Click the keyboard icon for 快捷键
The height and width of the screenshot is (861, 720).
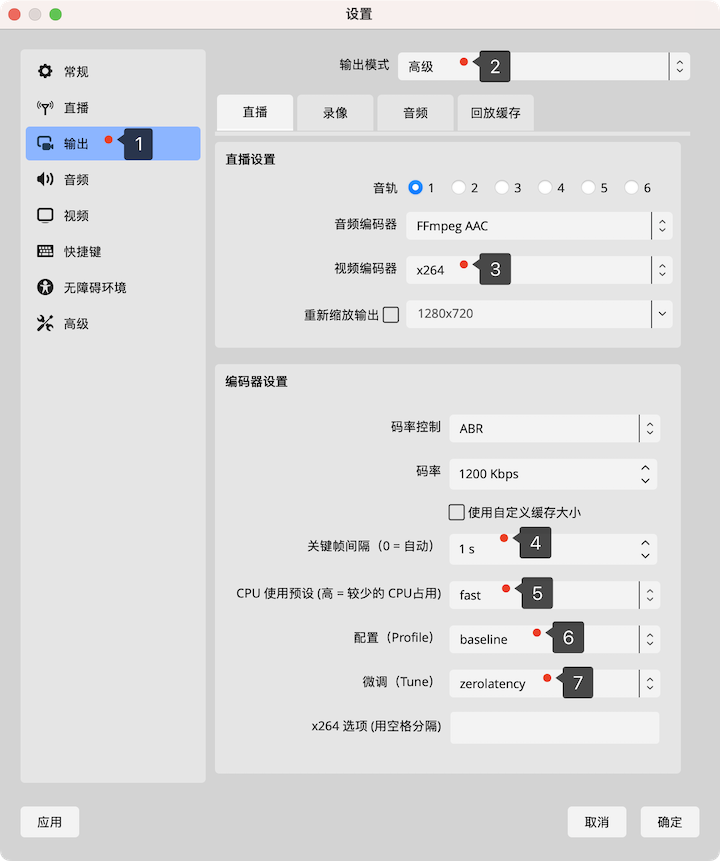[45, 252]
